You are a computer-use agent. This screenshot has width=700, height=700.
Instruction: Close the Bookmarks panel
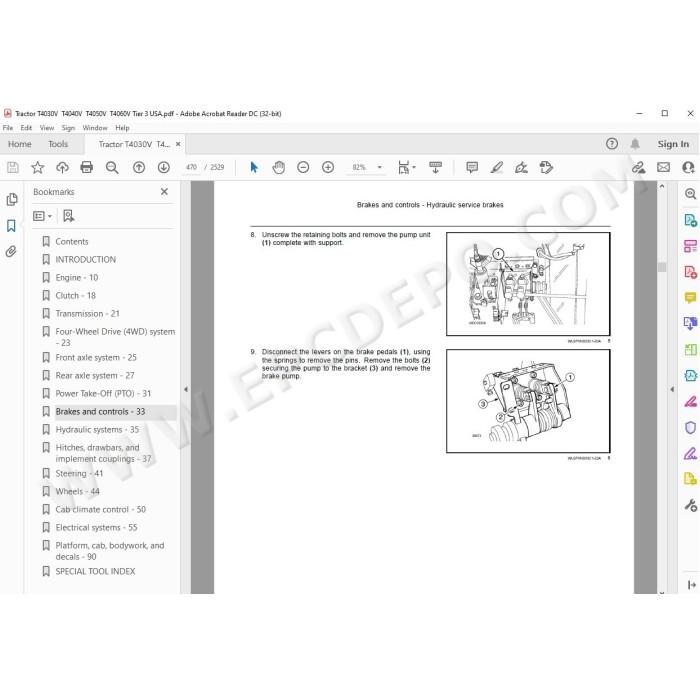coord(164,192)
